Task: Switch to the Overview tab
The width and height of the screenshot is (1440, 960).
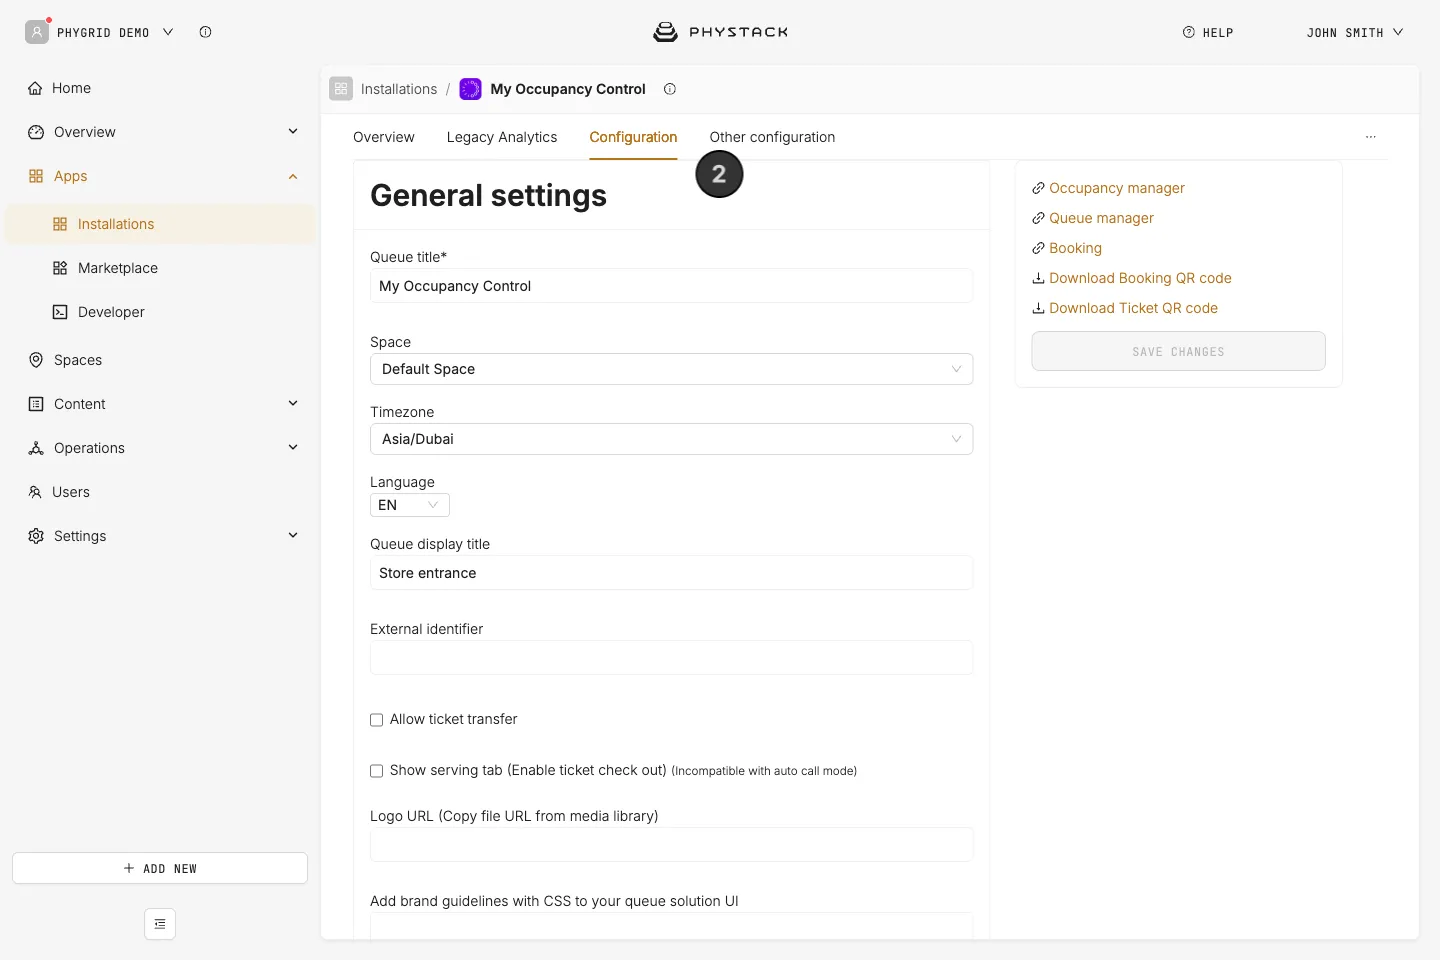Action: click(x=384, y=137)
